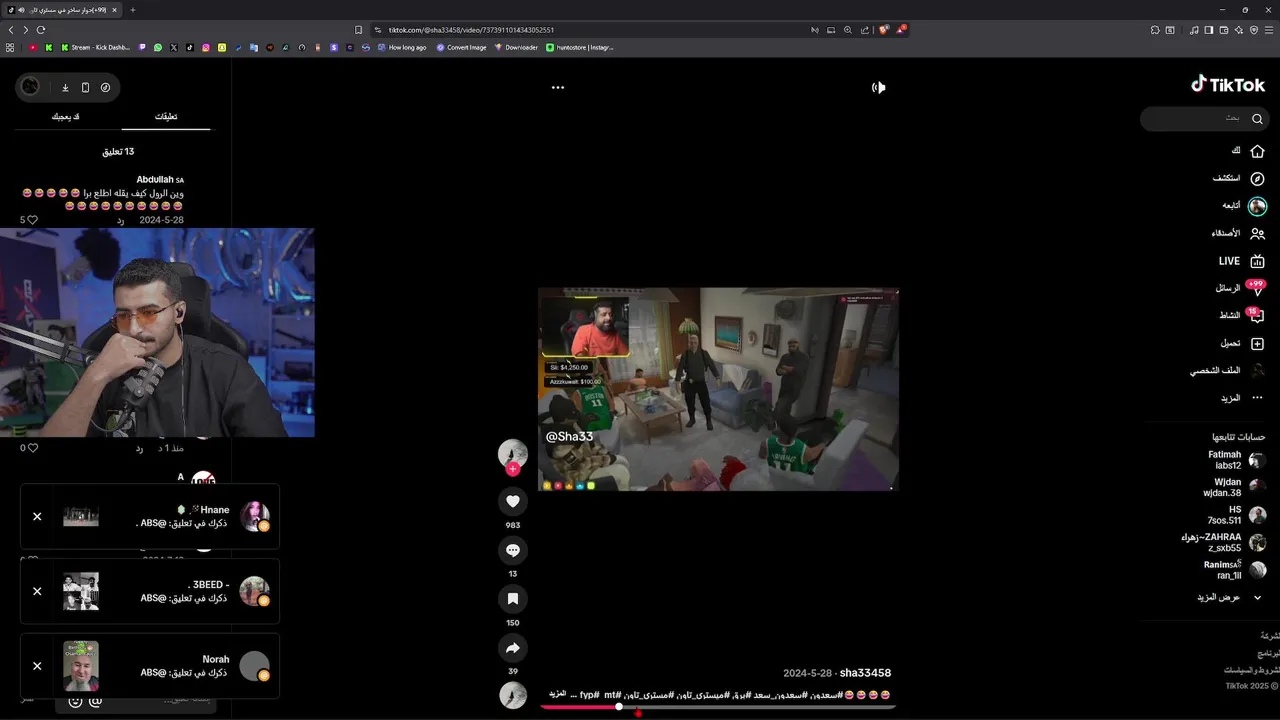Click the download icon in floating pill

[x=65, y=87]
